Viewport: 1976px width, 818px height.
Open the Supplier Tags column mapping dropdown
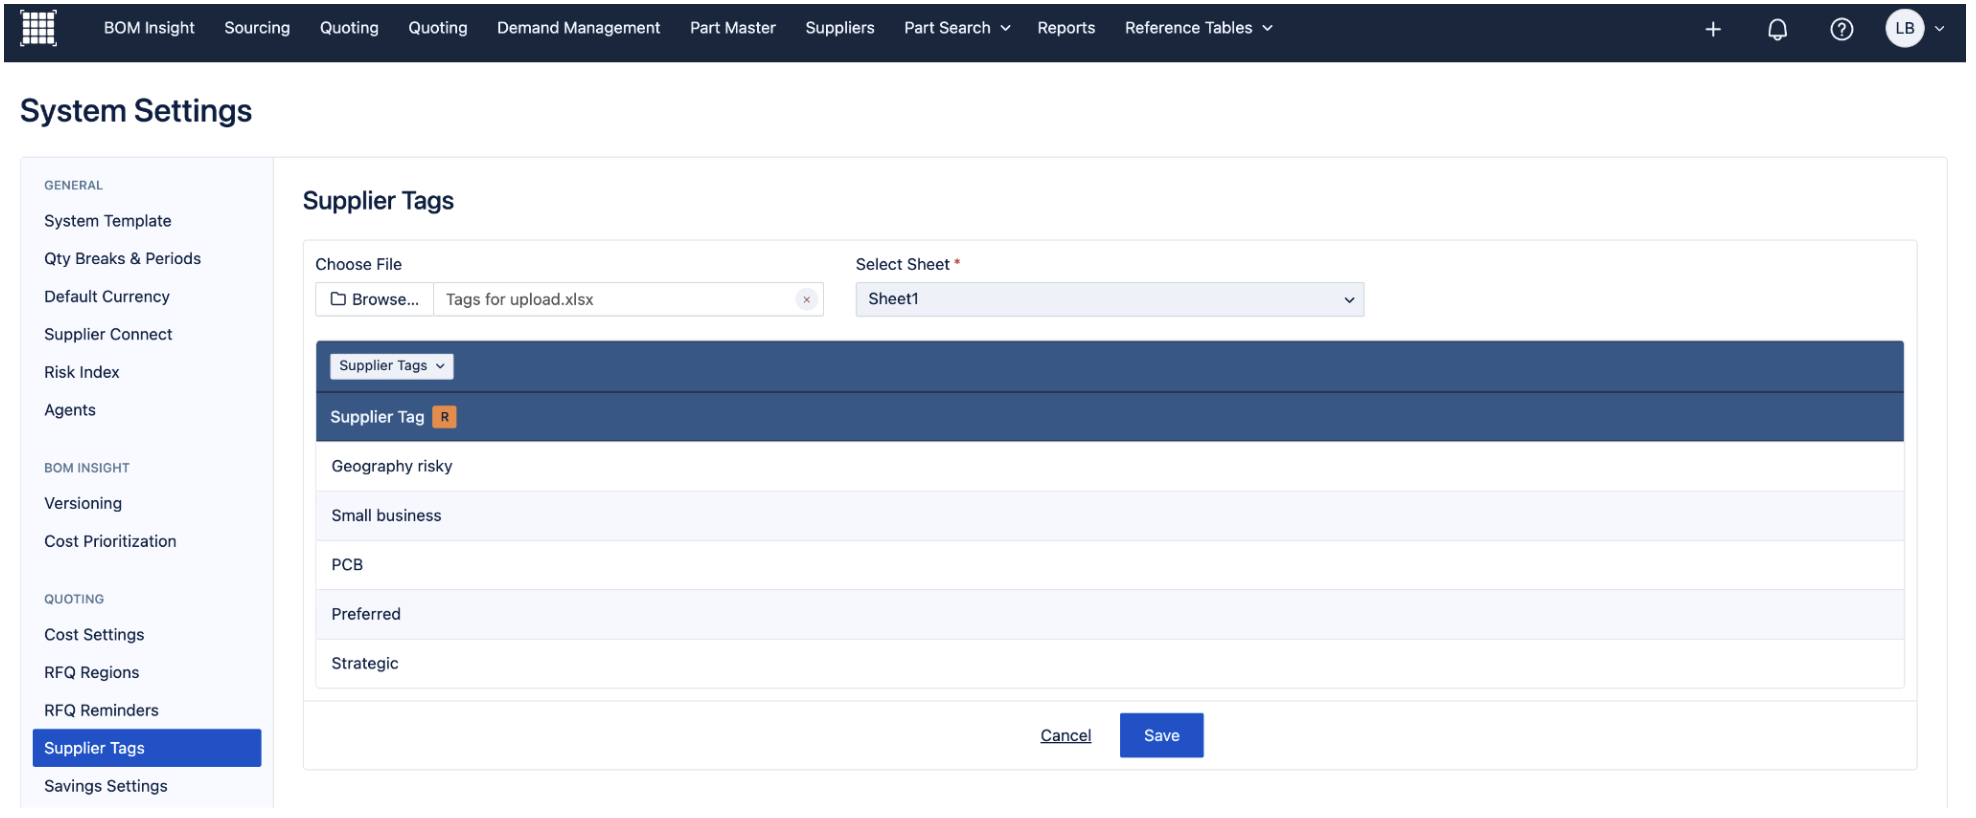[x=391, y=366]
